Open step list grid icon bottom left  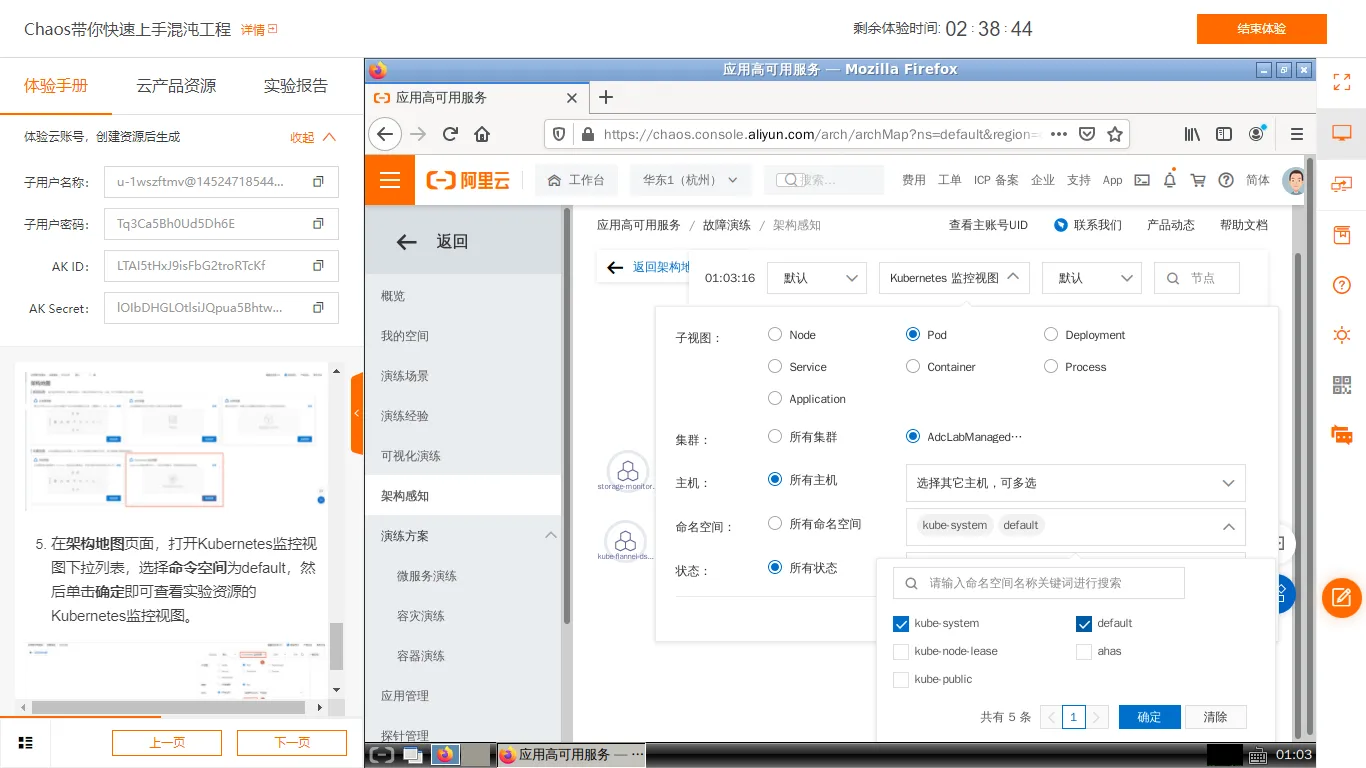[x=26, y=743]
